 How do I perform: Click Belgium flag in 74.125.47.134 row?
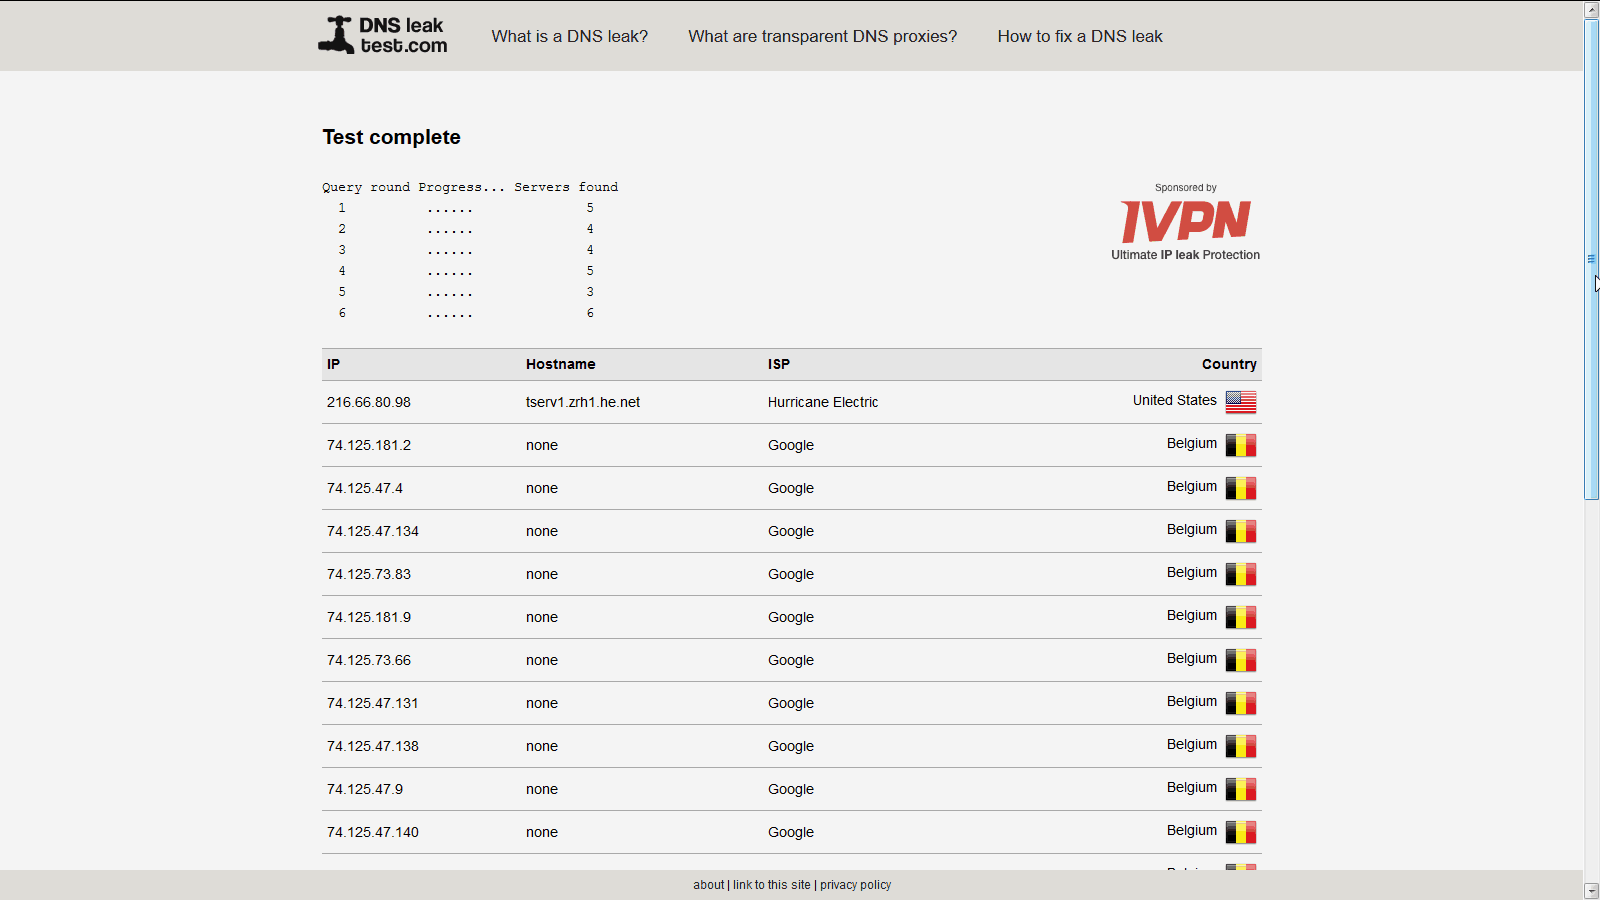pyautogui.click(x=1241, y=531)
